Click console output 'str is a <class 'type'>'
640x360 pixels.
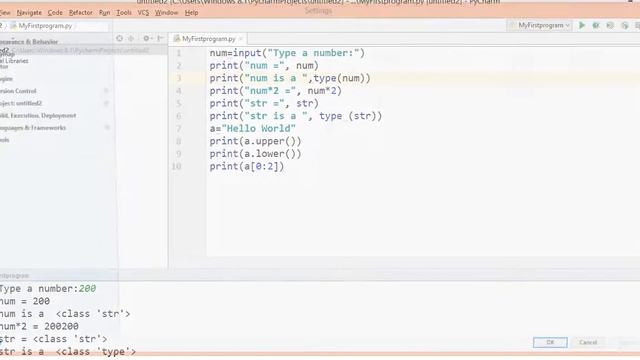(x=68, y=351)
